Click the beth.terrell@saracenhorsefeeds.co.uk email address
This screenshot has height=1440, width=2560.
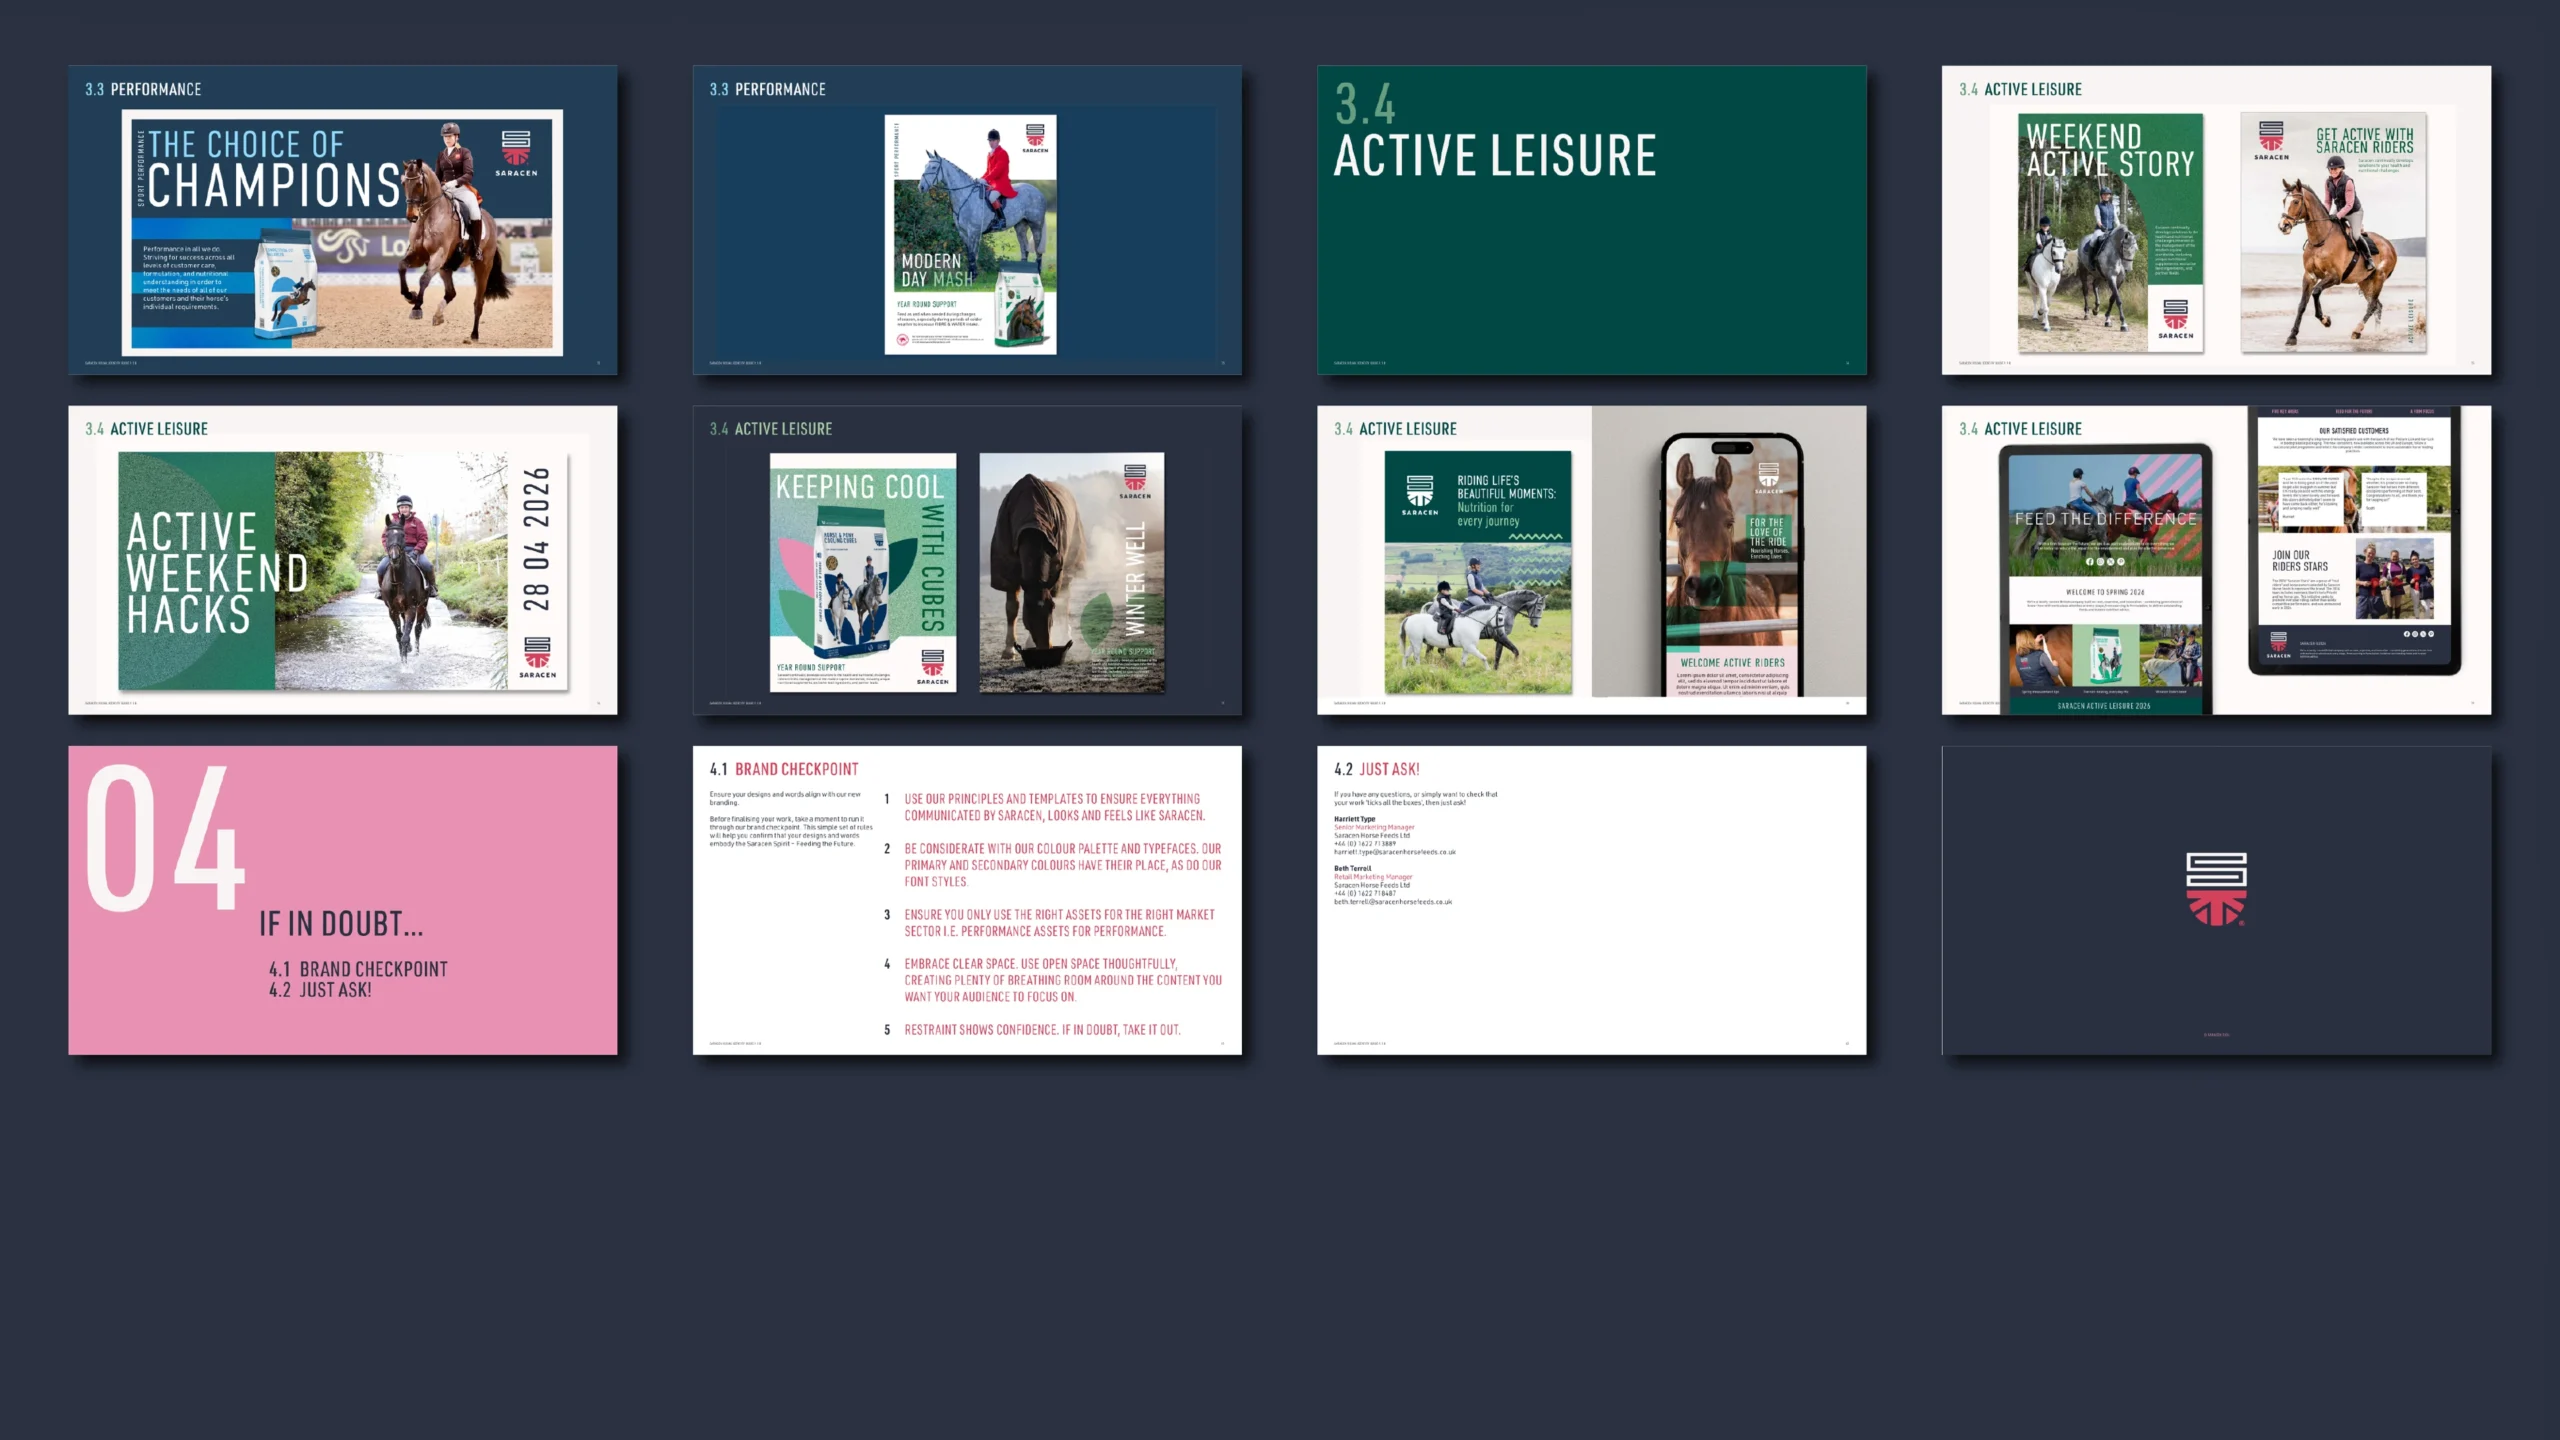pos(1393,902)
